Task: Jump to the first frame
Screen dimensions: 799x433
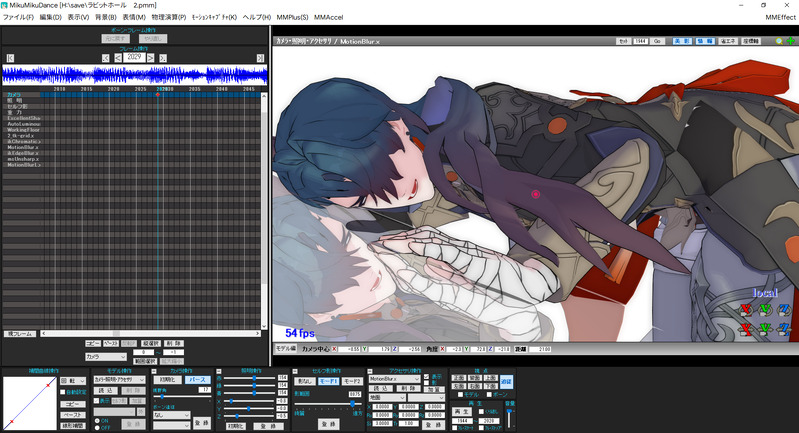Action: click(10, 58)
